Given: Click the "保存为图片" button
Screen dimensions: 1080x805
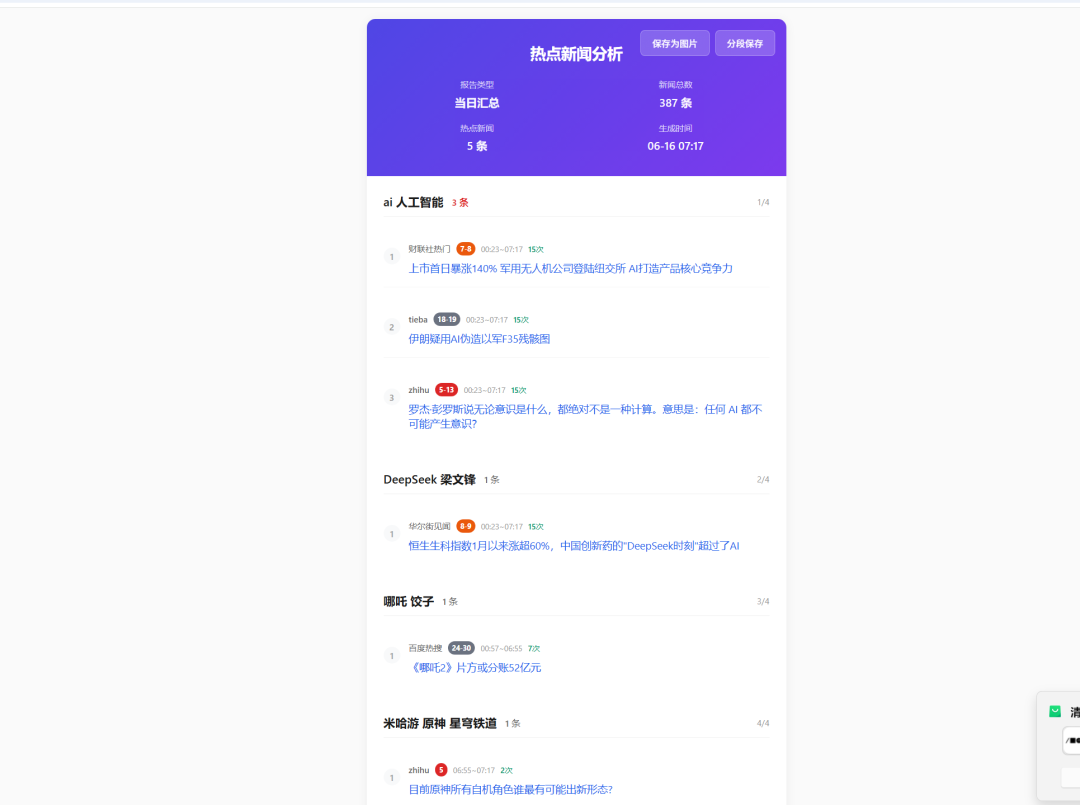Looking at the screenshot, I should pyautogui.click(x=674, y=42).
